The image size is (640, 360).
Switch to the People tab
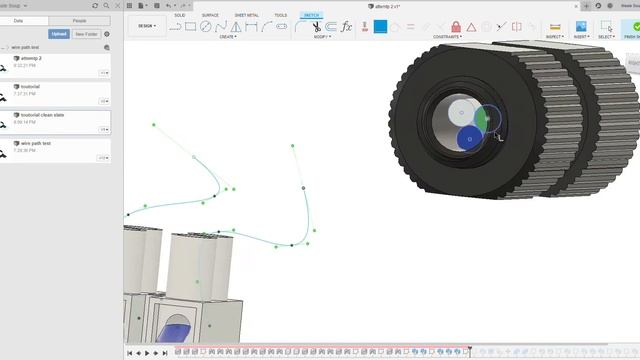pyautogui.click(x=79, y=20)
